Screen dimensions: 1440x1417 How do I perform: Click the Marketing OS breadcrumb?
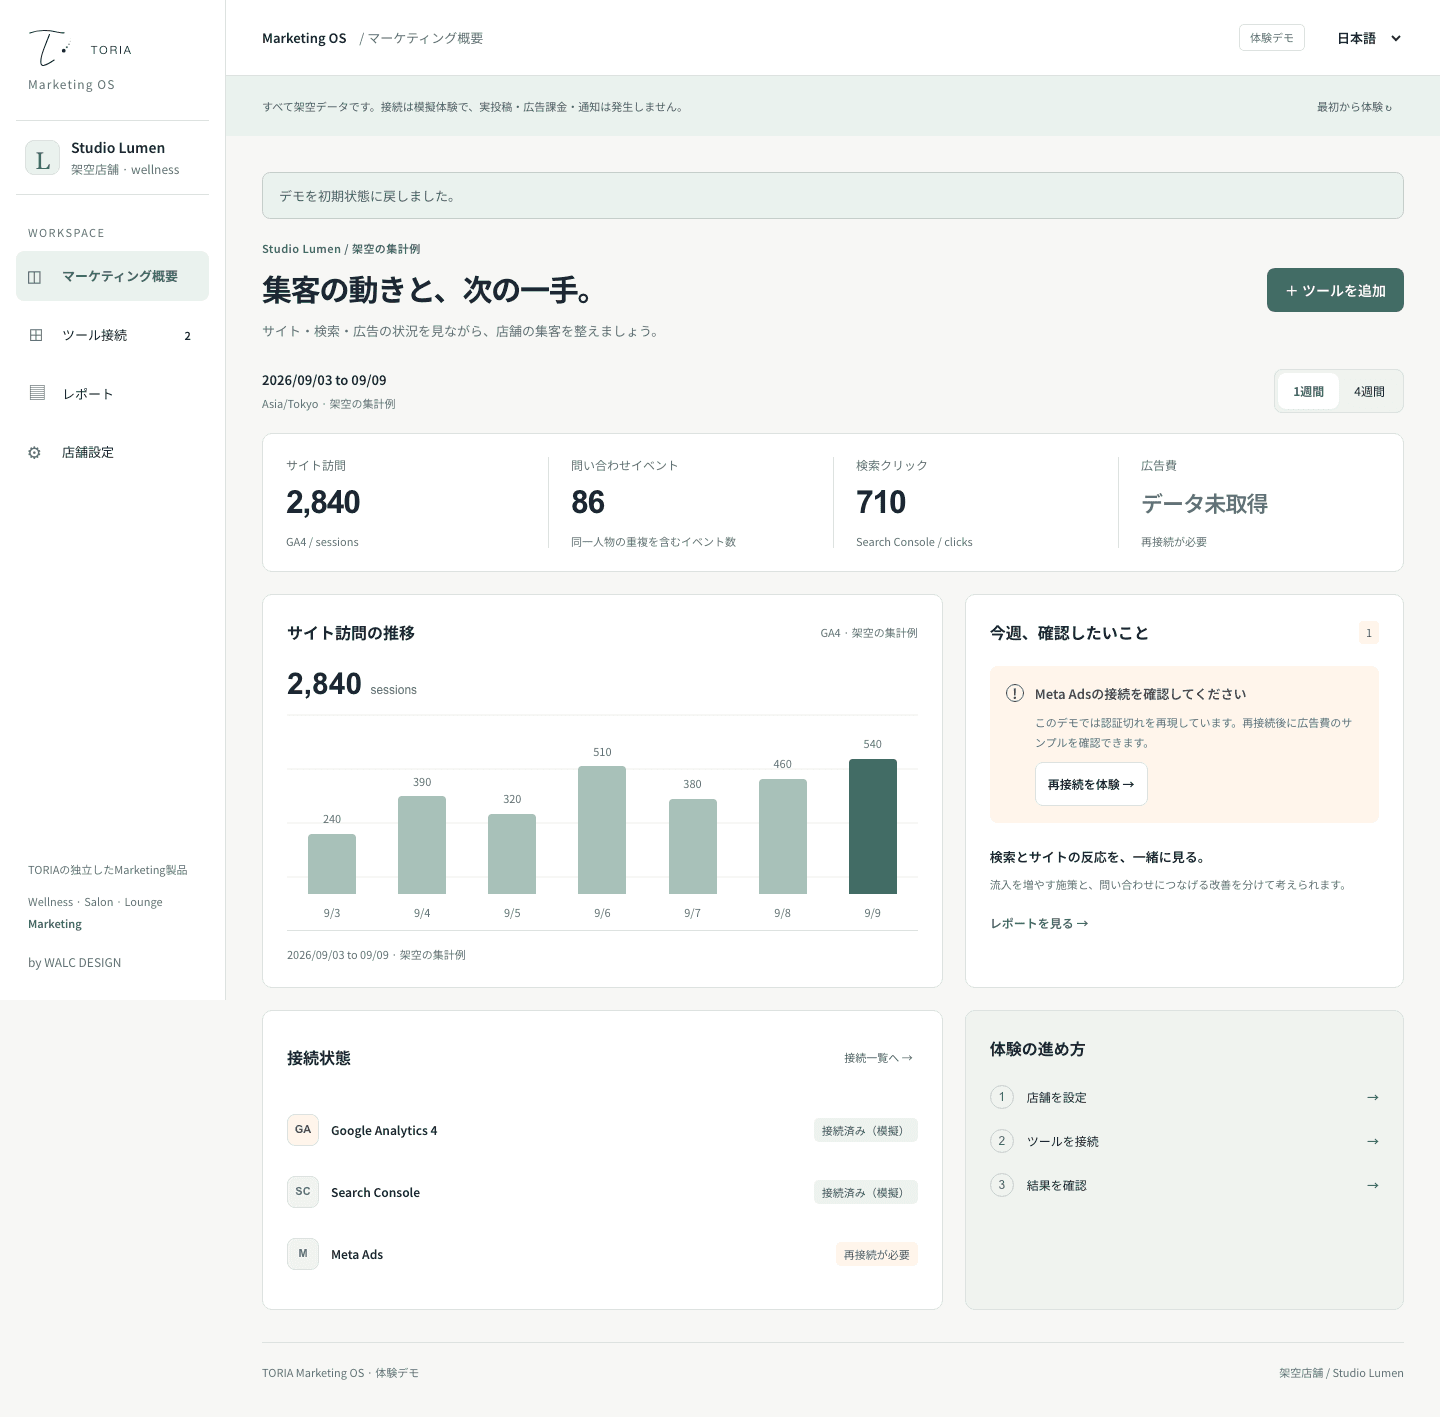click(304, 38)
